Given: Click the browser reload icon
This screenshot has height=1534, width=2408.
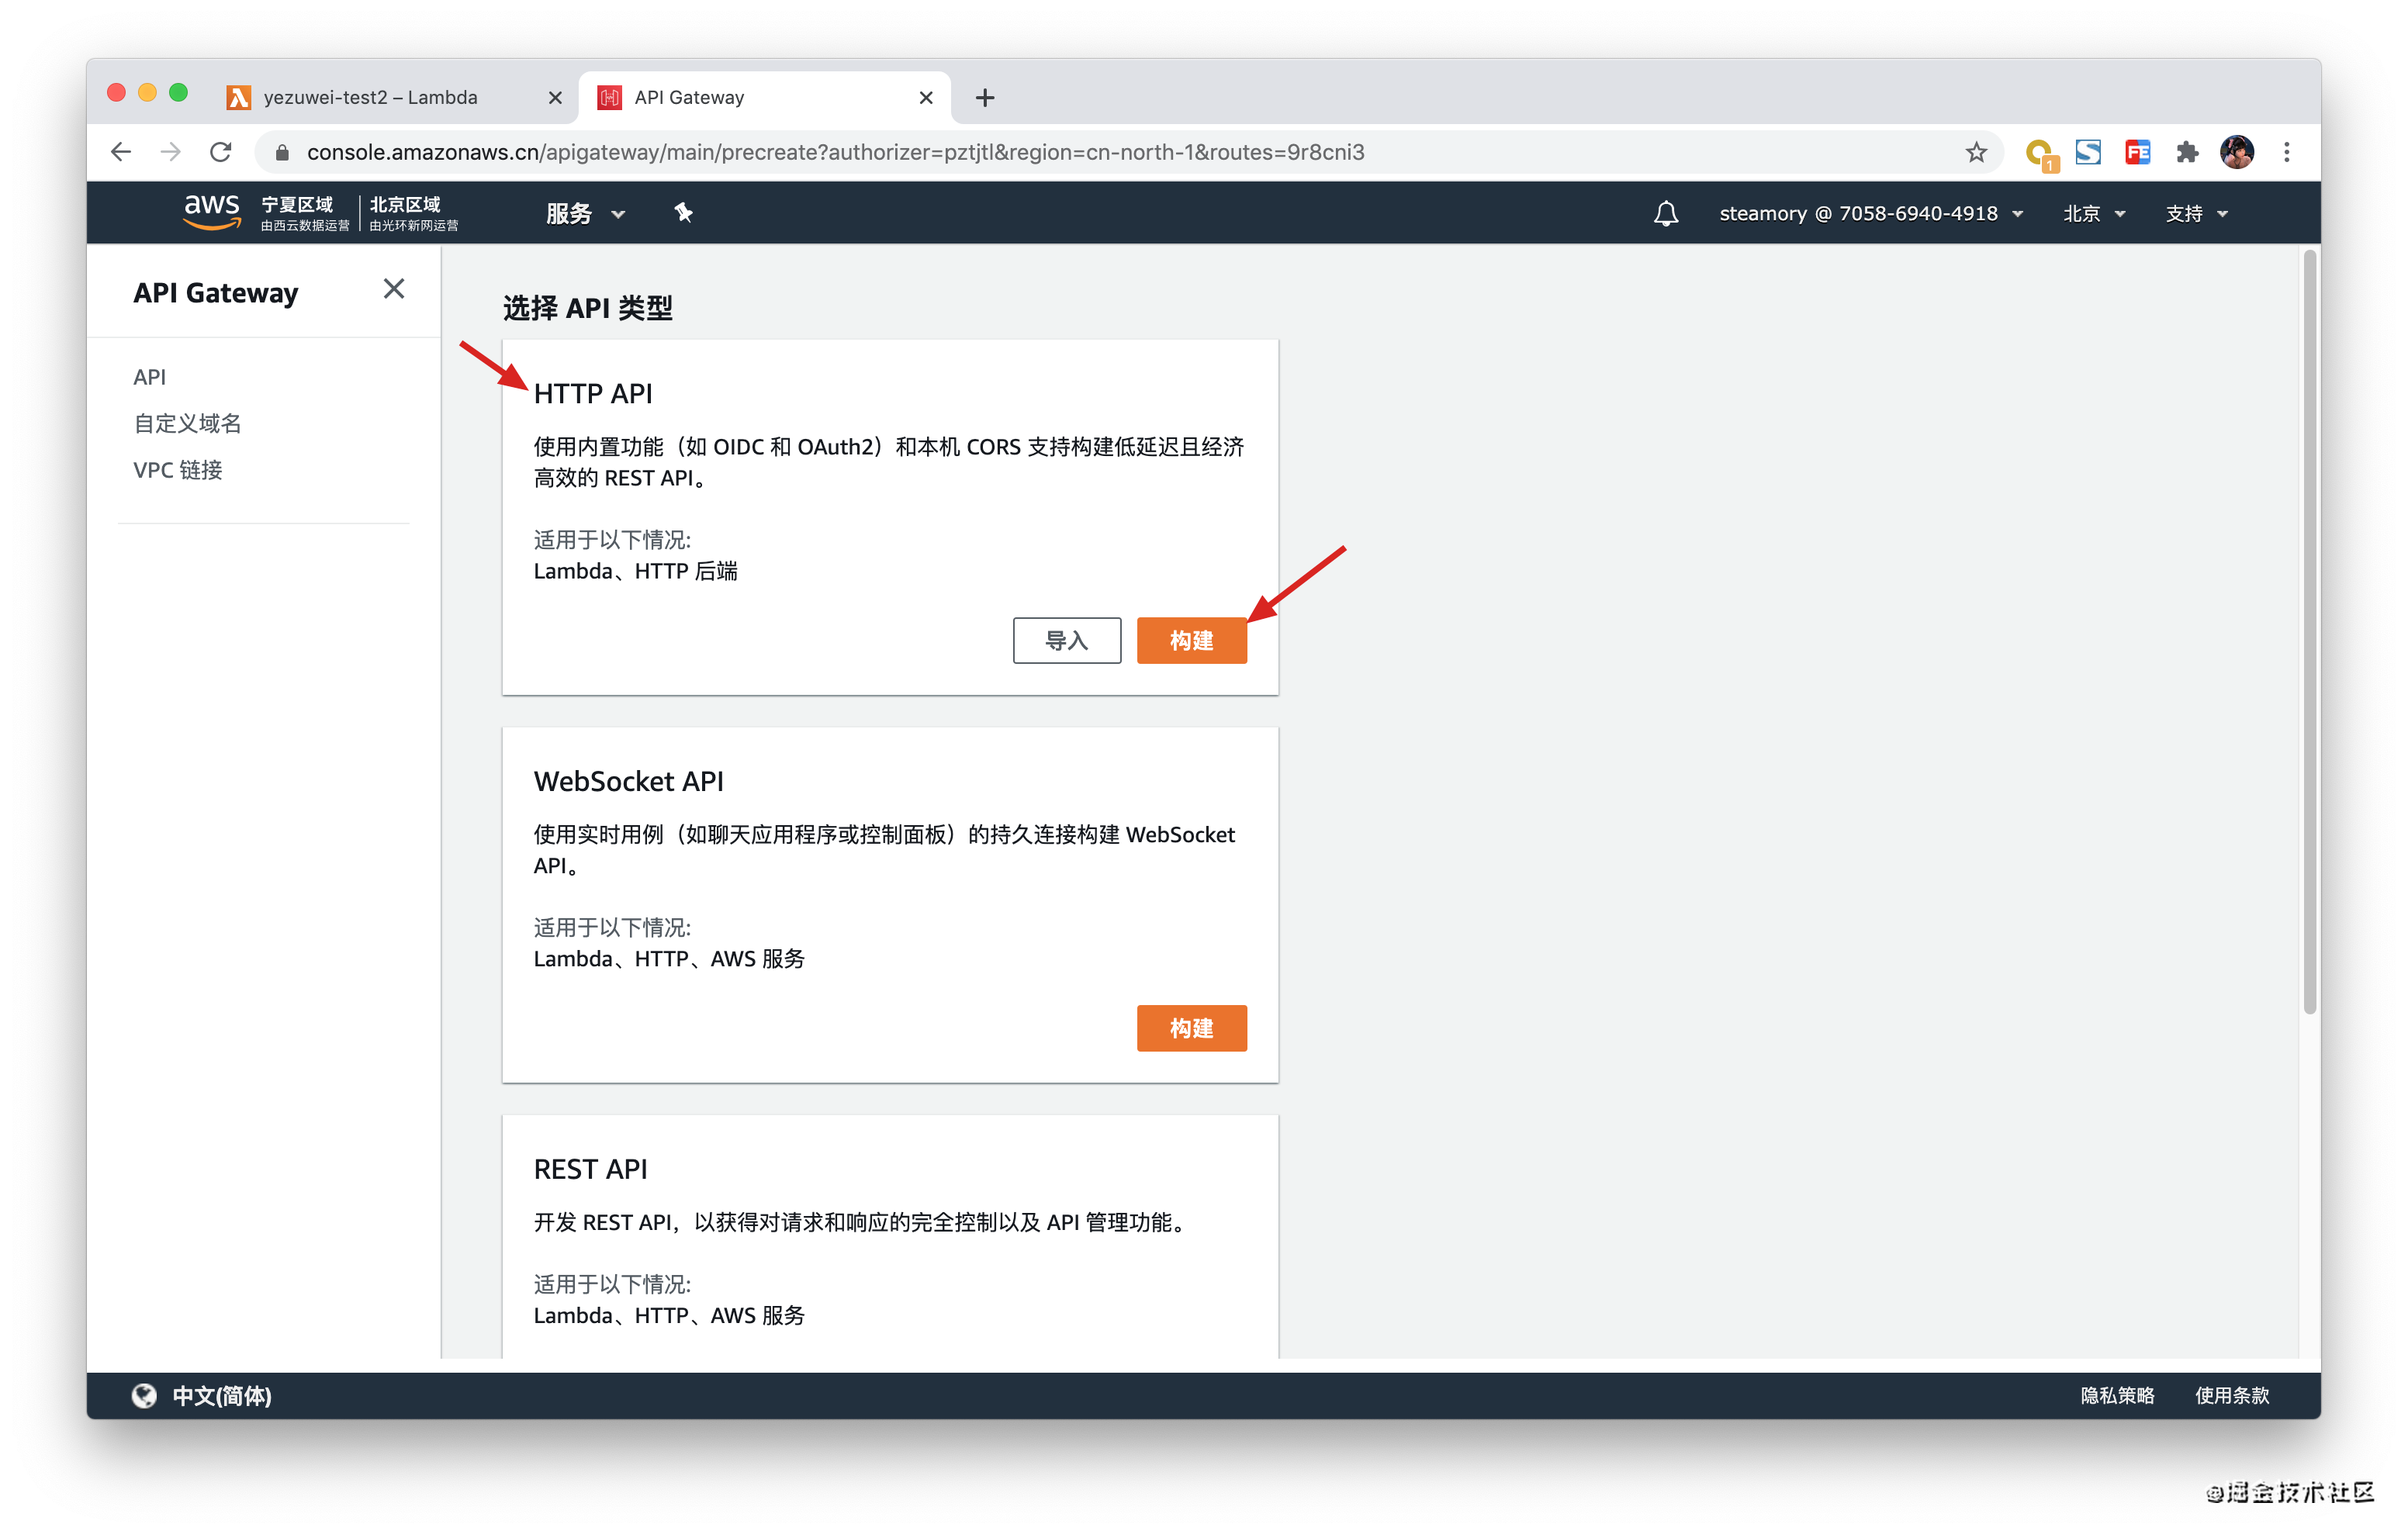Looking at the screenshot, I should tap(221, 152).
